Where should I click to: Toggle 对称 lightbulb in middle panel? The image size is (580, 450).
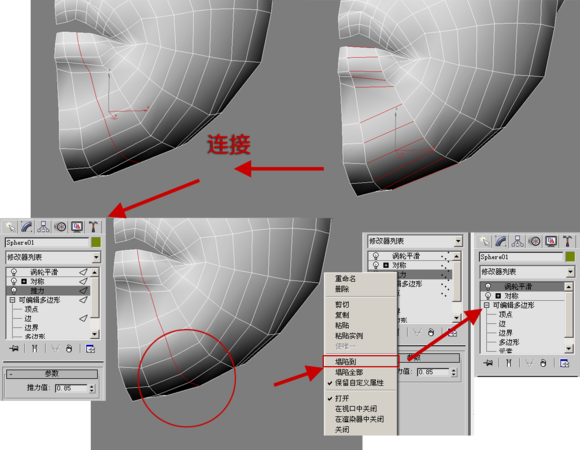pyautogui.click(x=376, y=265)
